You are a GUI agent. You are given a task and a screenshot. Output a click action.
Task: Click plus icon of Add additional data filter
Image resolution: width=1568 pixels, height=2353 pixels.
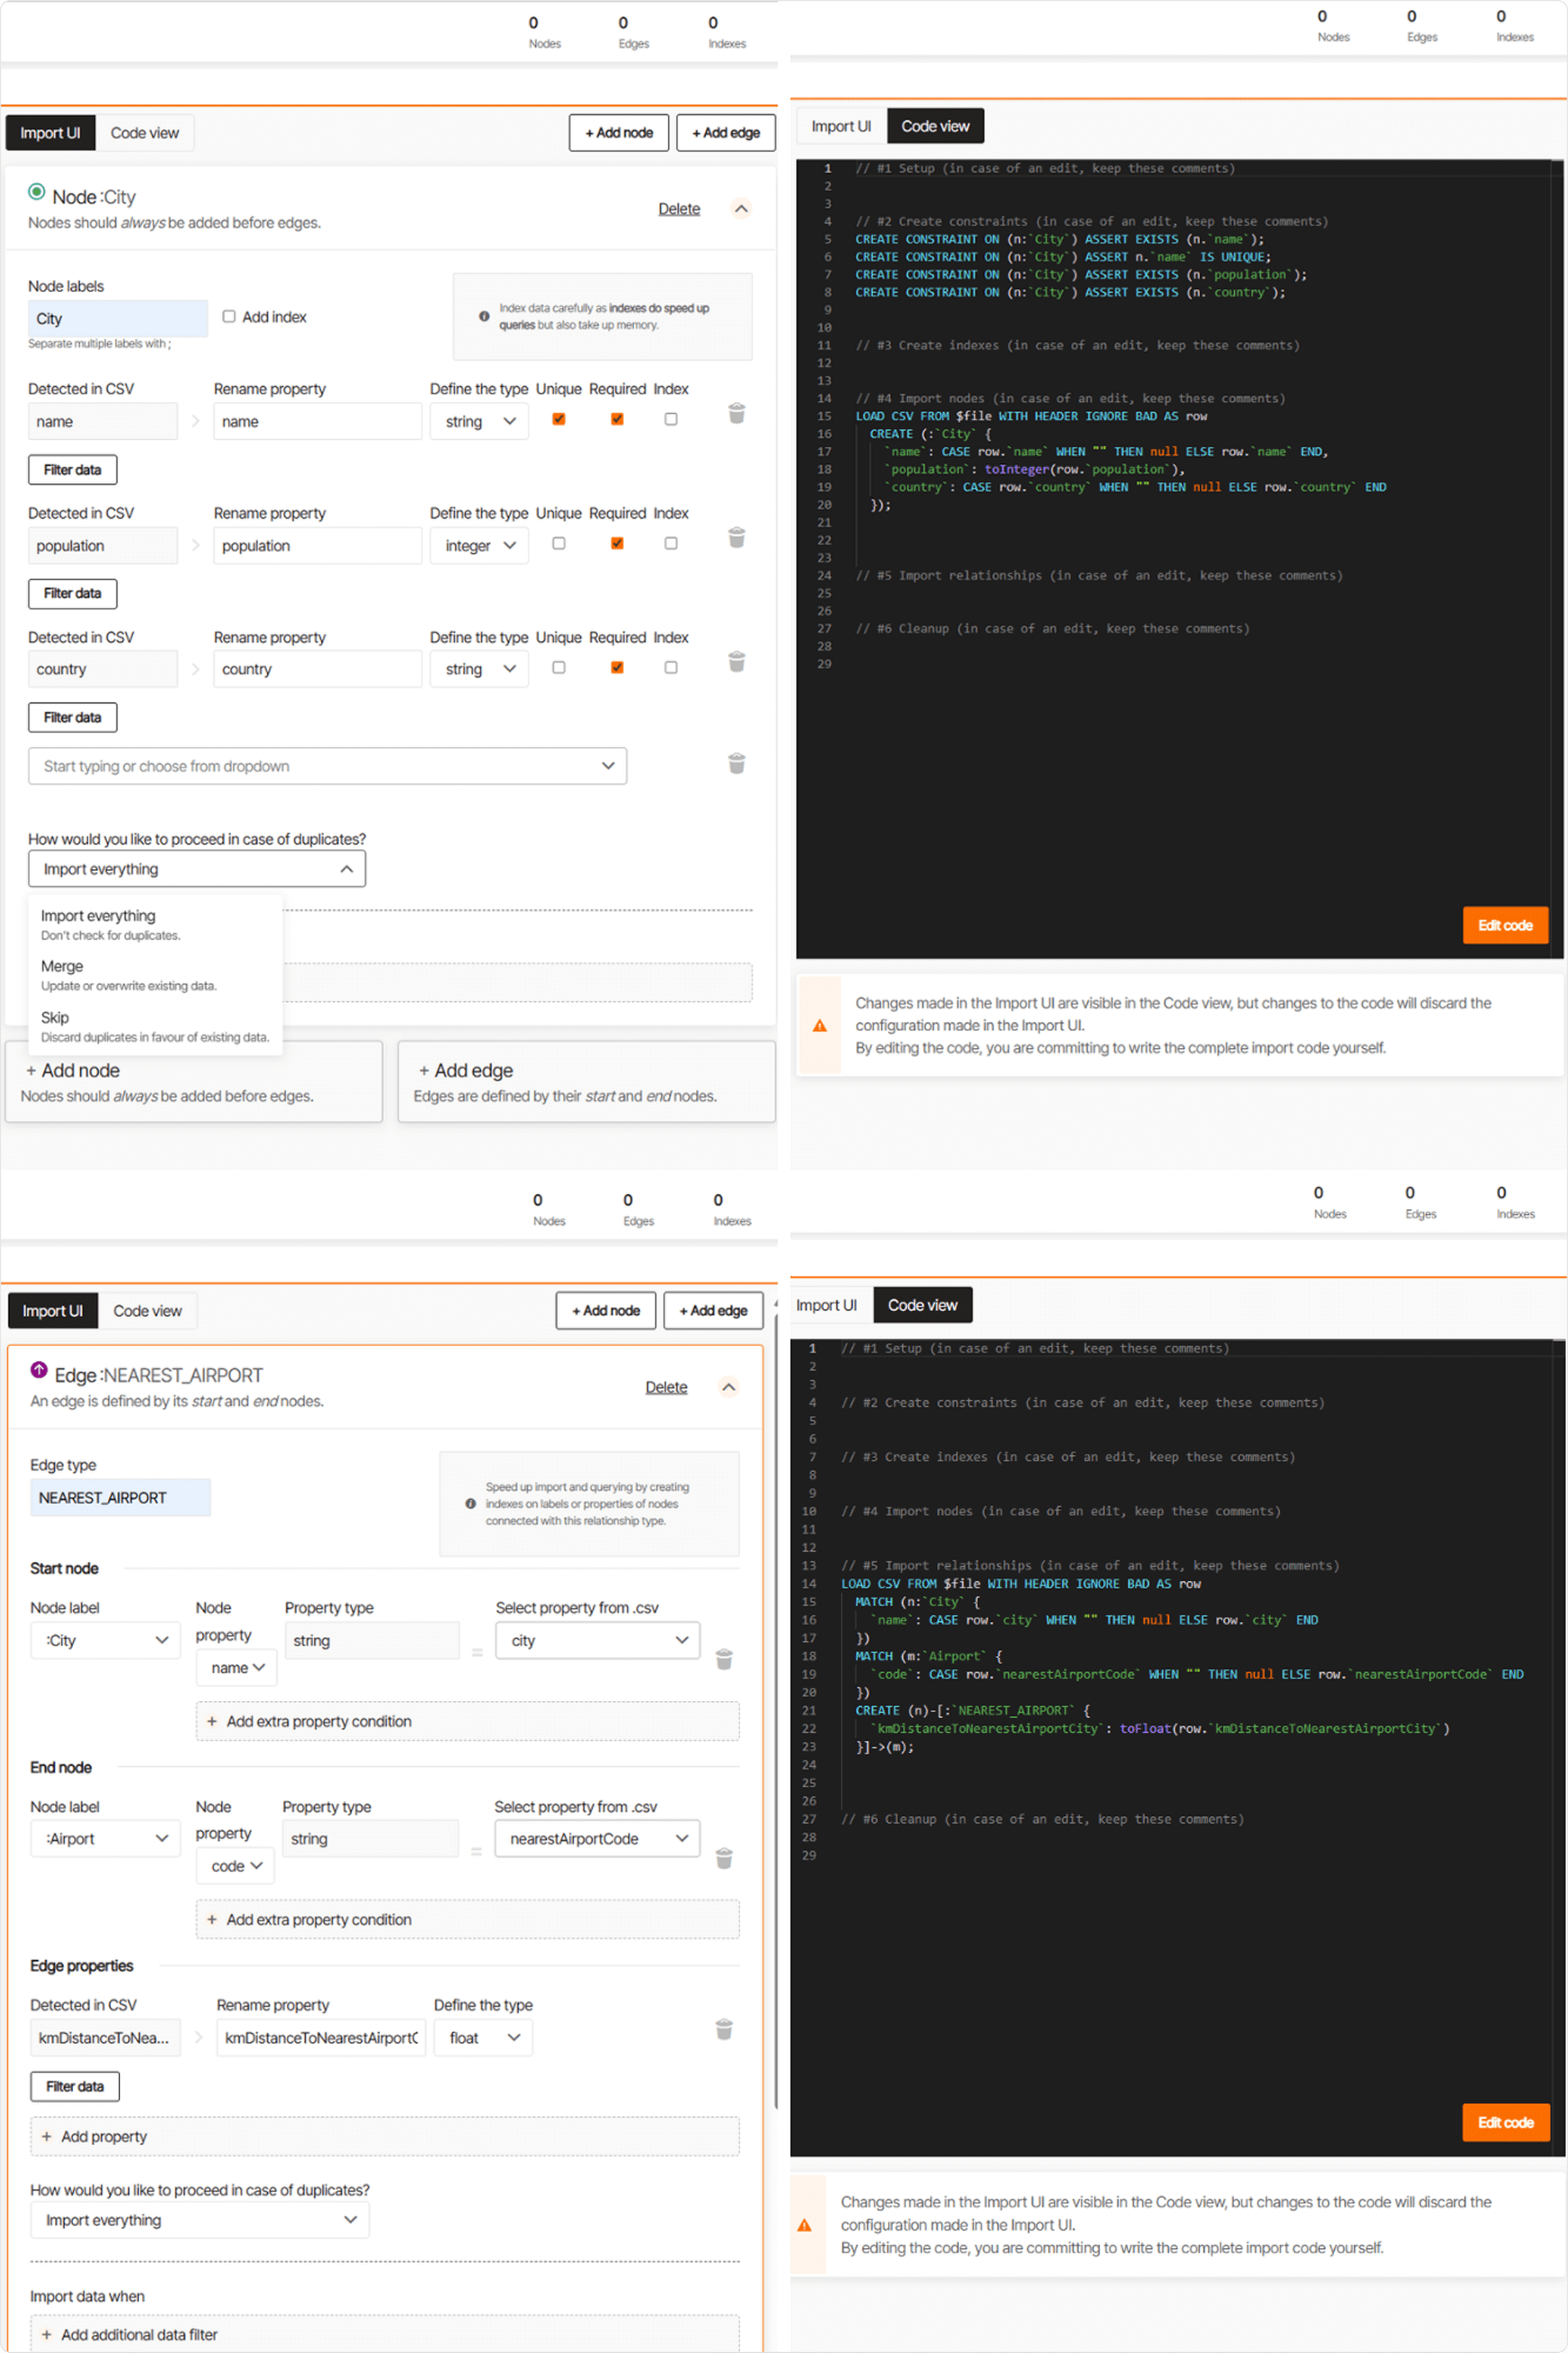point(46,2334)
